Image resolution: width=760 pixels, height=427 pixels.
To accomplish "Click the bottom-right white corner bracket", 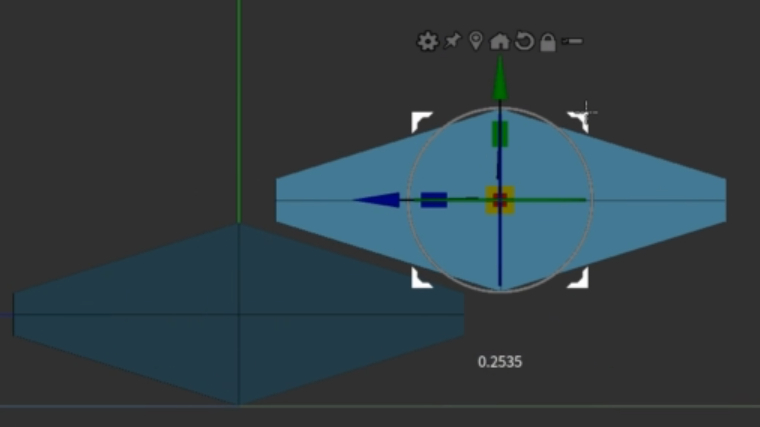I will [579, 279].
